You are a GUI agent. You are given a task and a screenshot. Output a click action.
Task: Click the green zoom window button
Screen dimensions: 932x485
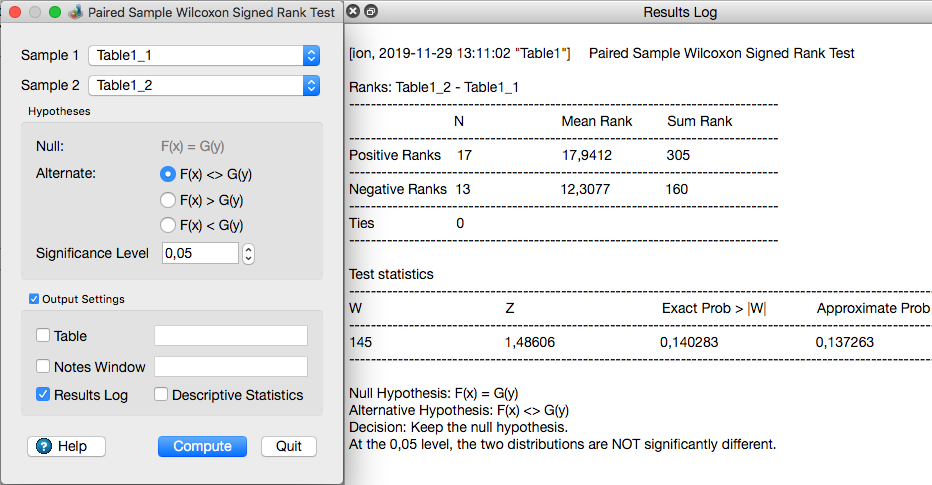pos(52,13)
